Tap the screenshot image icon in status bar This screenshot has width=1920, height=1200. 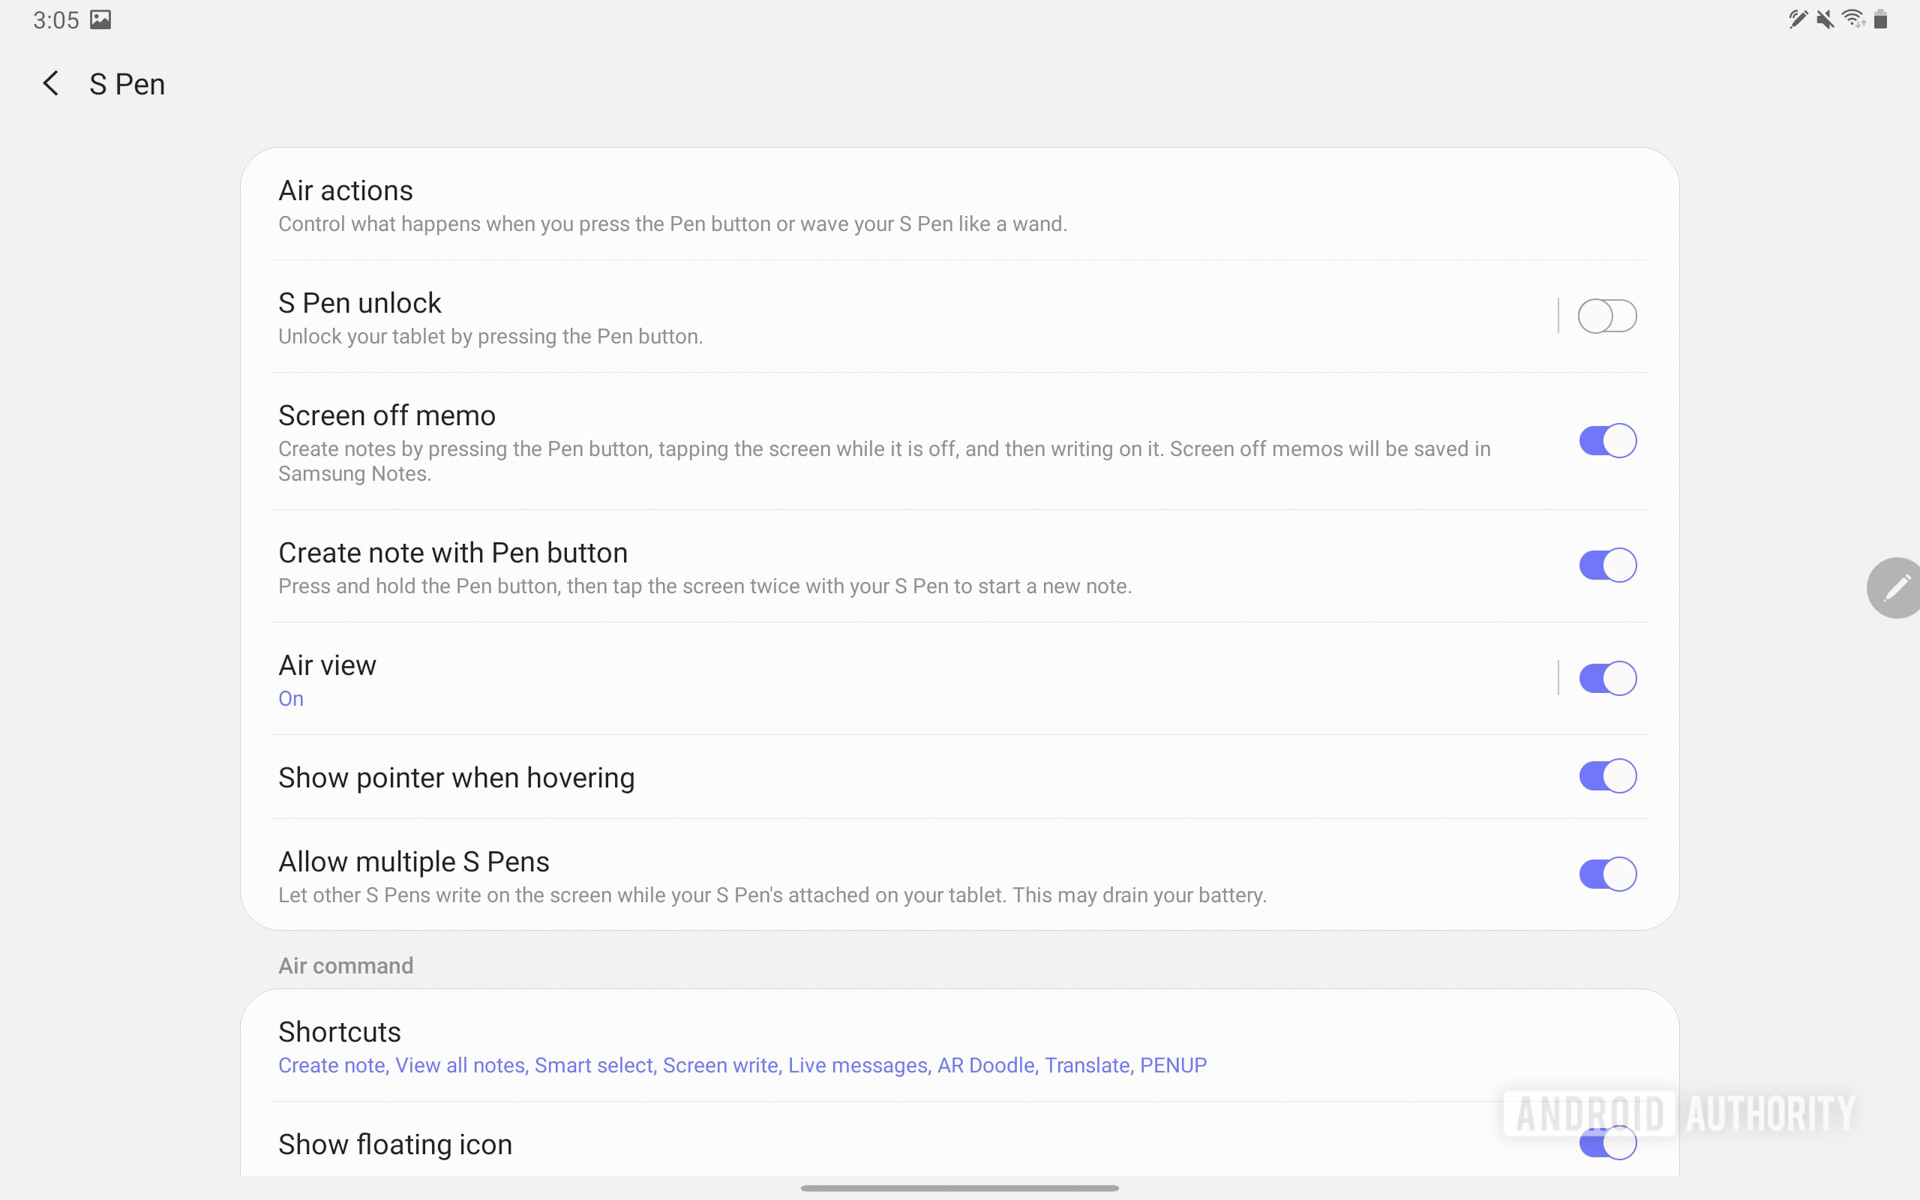[101, 20]
